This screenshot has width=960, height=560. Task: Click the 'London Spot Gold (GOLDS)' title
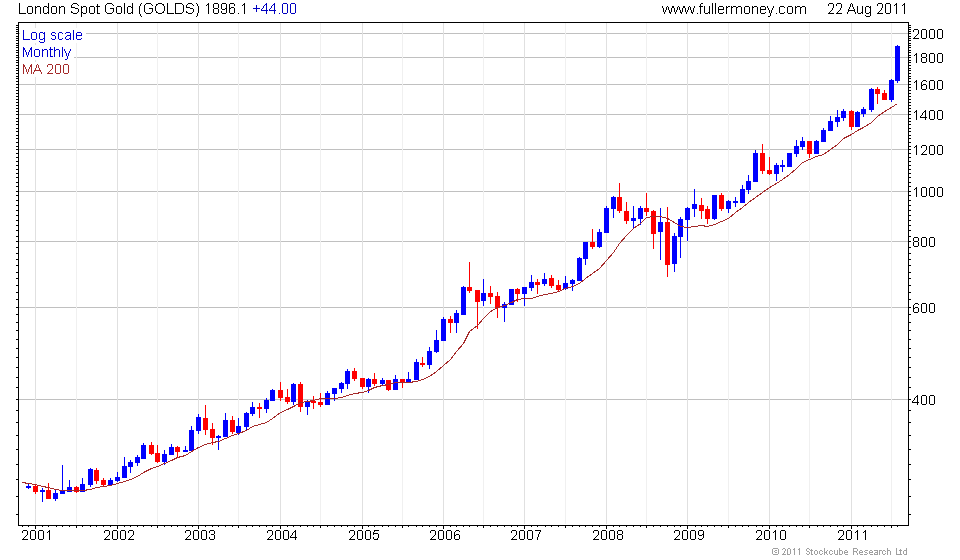tap(109, 9)
